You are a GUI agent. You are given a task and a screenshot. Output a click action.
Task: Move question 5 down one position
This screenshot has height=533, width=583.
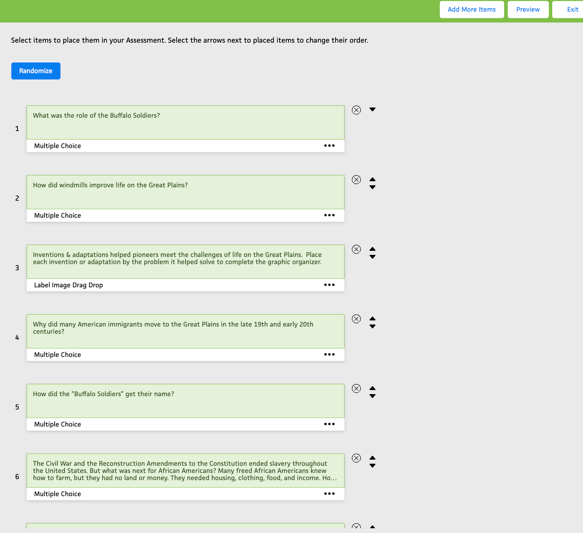pos(372,396)
